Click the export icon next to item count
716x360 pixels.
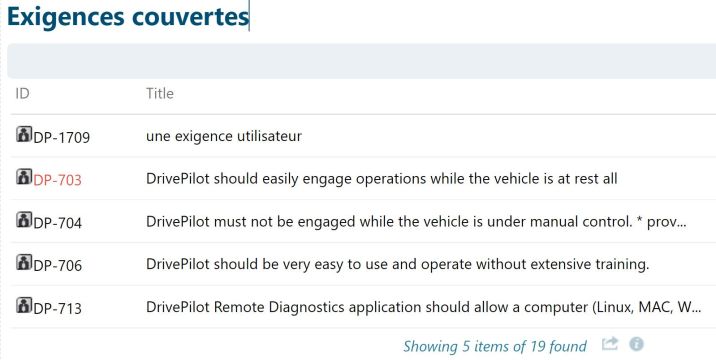[610, 344]
